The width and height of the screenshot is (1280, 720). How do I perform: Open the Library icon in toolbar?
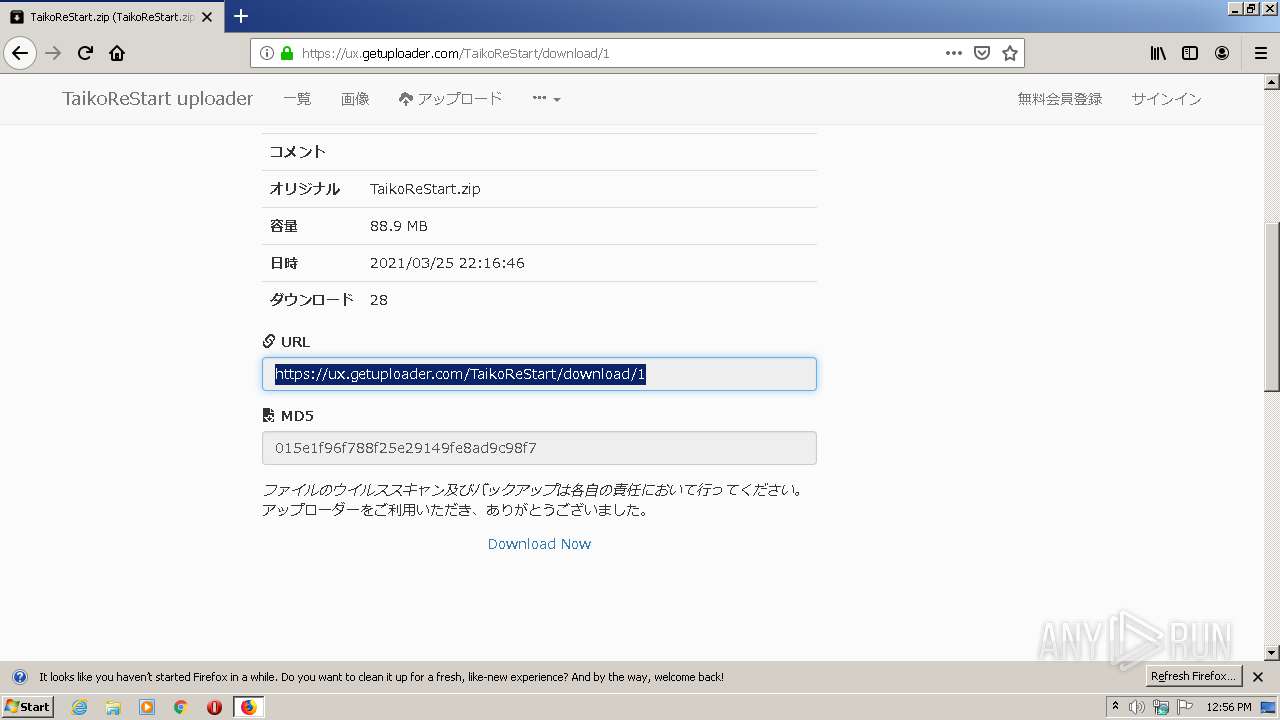1158,53
